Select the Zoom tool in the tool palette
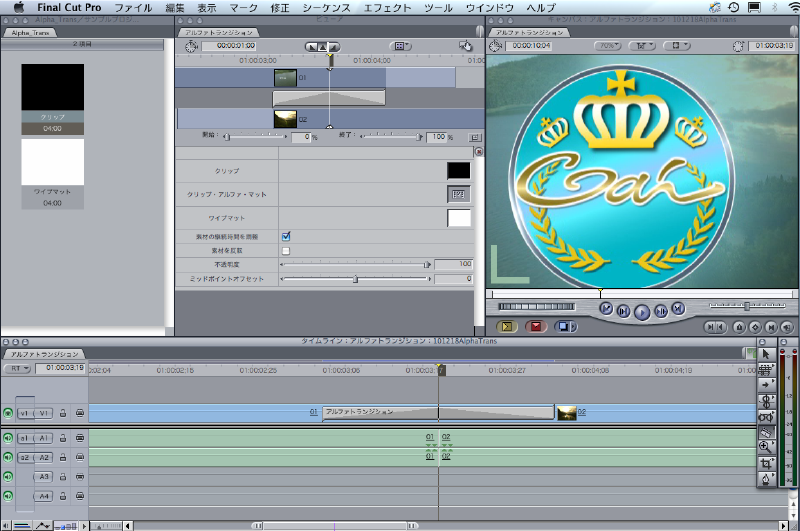This screenshot has width=800, height=531. (766, 447)
